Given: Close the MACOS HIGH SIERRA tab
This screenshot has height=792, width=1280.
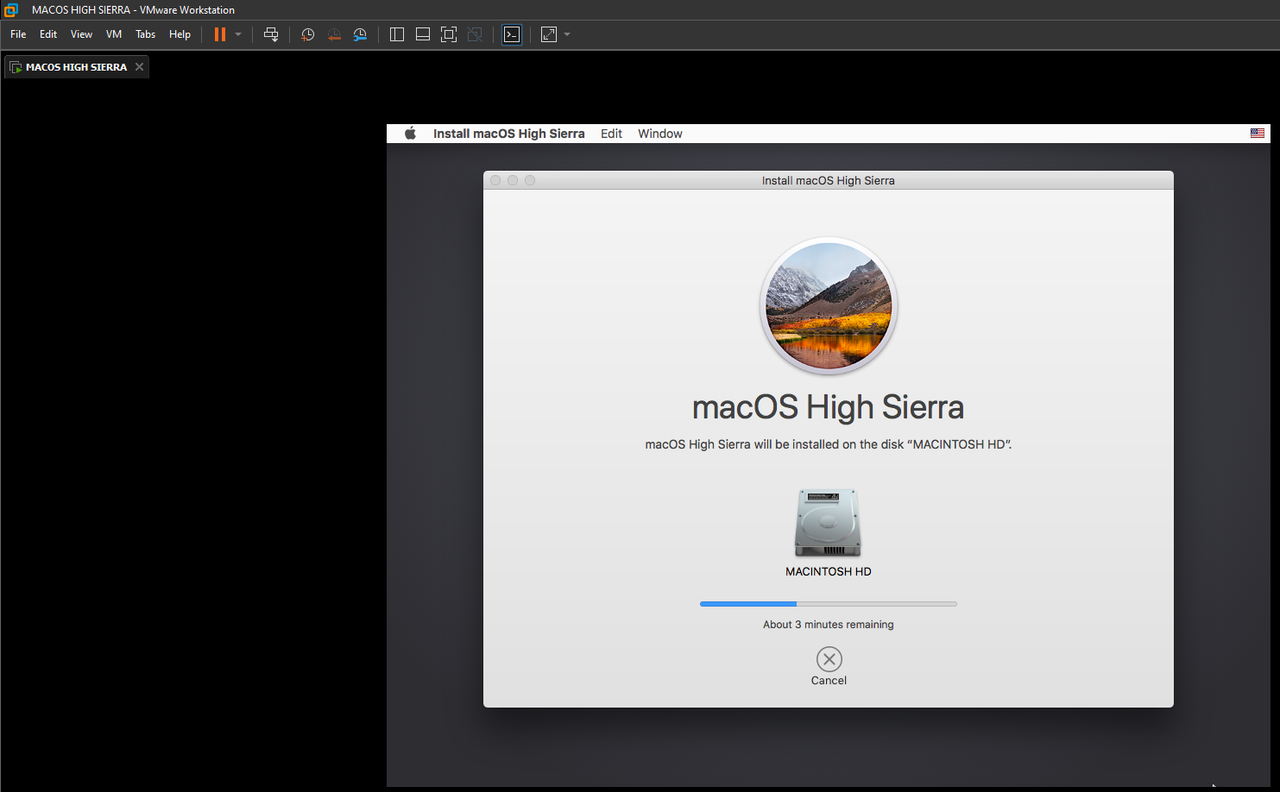Looking at the screenshot, I should [139, 67].
